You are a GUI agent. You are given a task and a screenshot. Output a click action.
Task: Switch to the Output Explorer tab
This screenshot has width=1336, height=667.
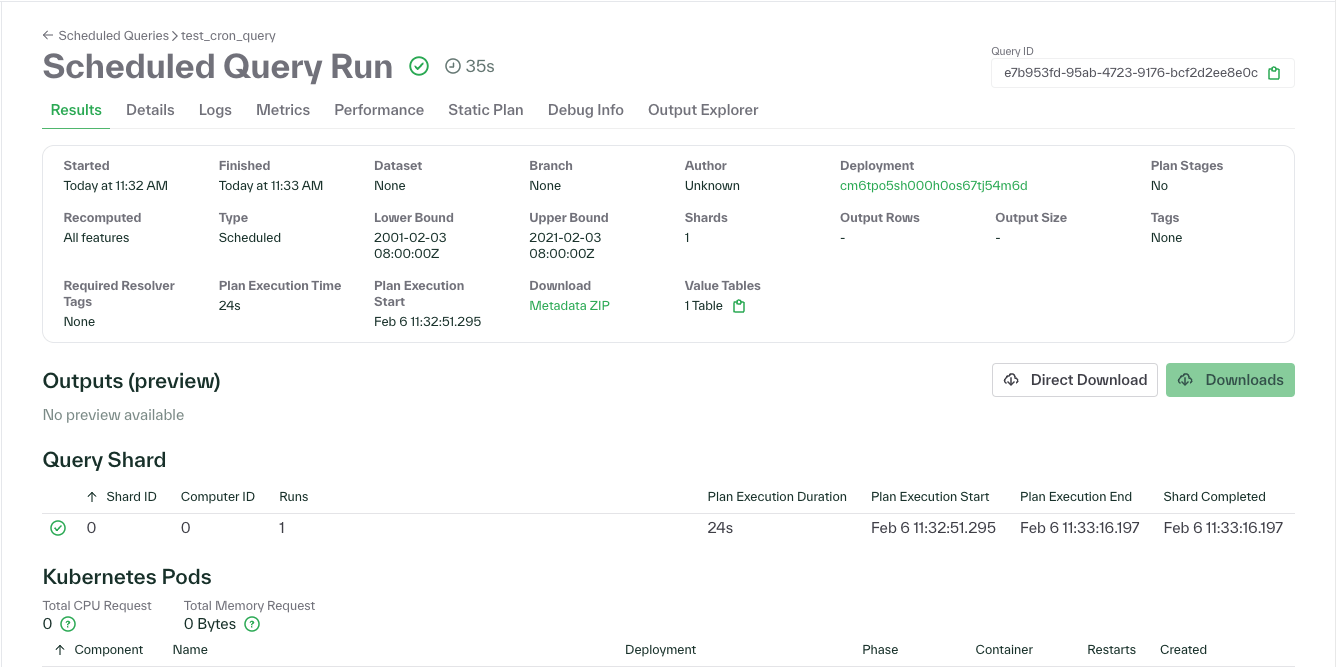(x=702, y=110)
